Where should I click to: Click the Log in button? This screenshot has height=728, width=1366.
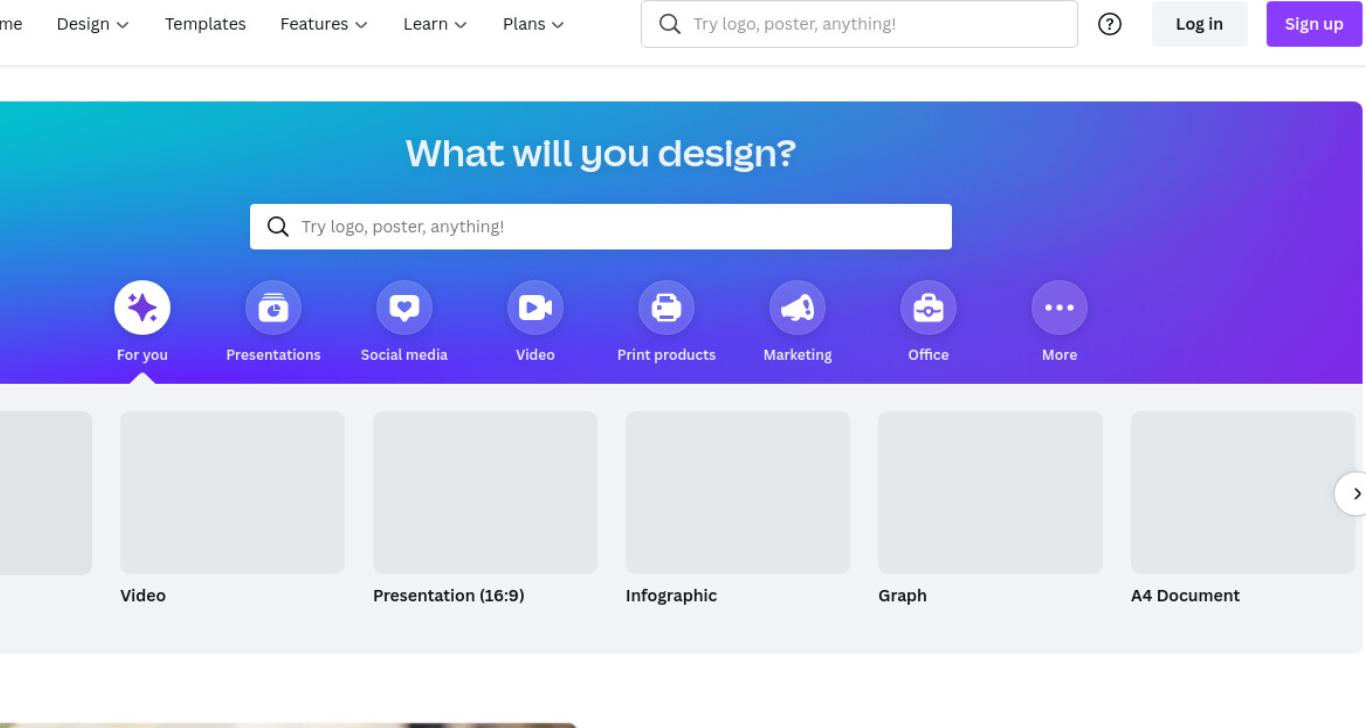click(x=1199, y=24)
